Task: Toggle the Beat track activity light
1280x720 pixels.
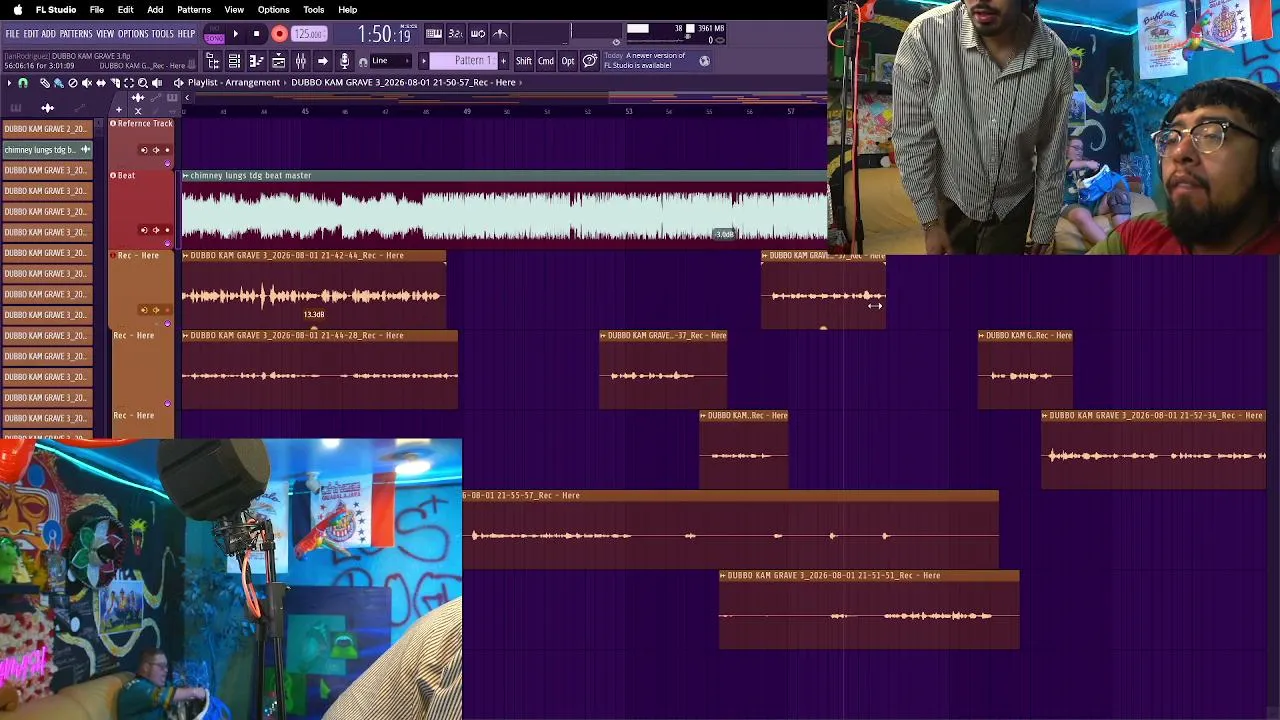Action: 167,241
